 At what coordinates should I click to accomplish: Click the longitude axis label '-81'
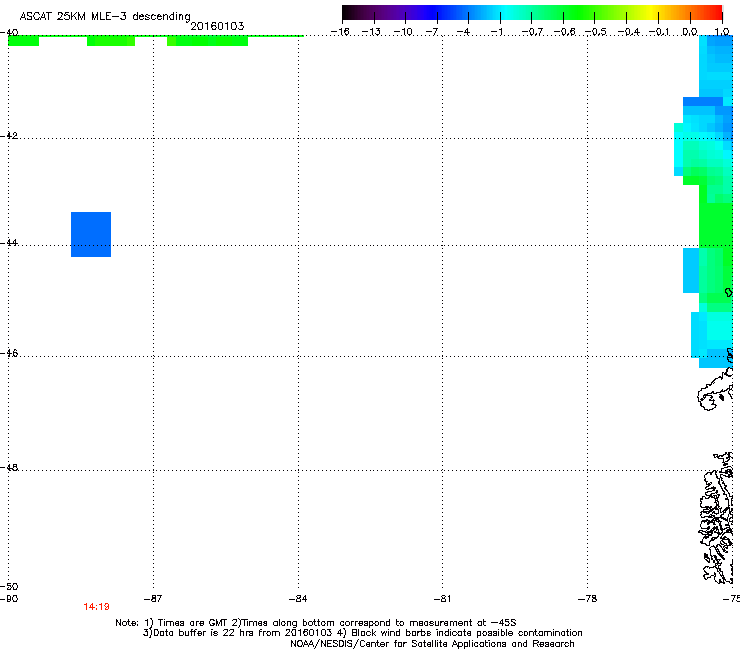click(442, 599)
